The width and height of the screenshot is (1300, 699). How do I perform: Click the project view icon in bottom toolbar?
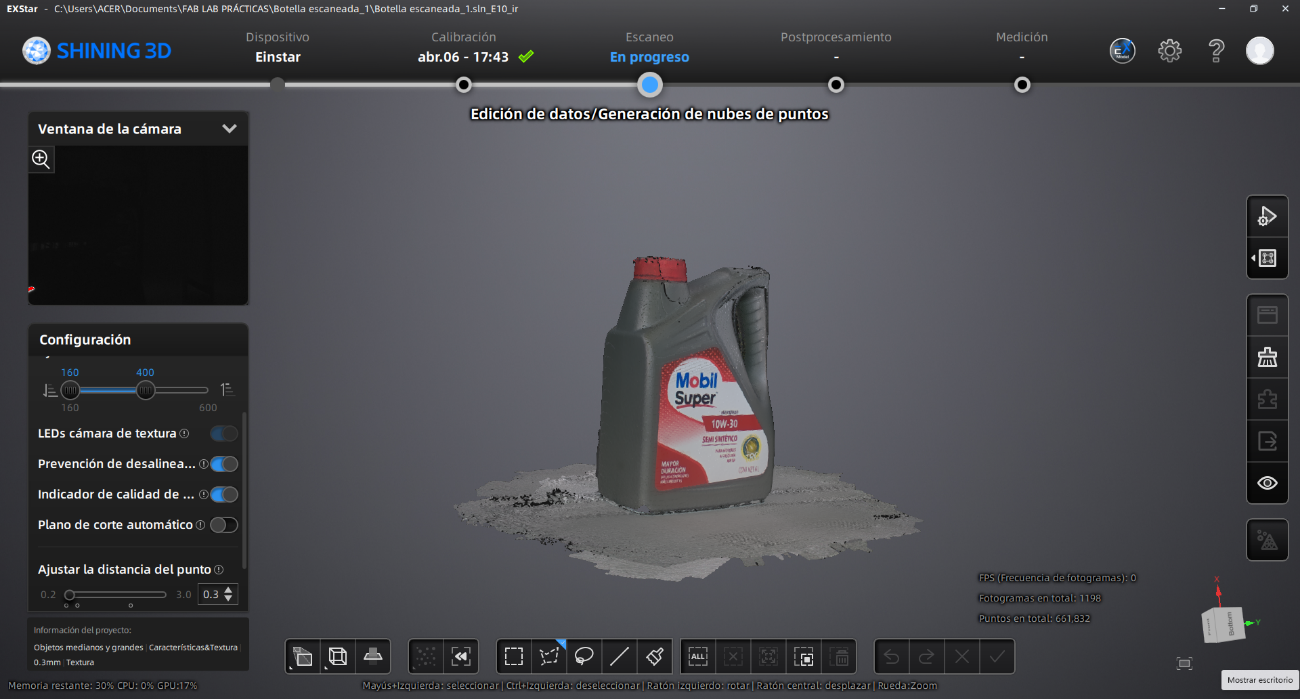[x=302, y=657]
